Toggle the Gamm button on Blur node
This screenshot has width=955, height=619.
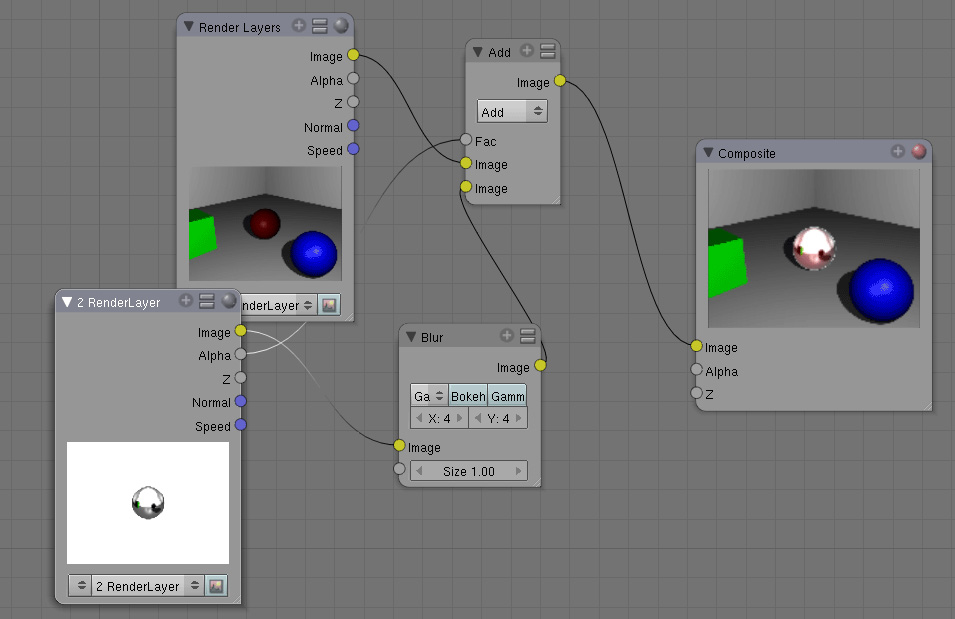coord(507,396)
